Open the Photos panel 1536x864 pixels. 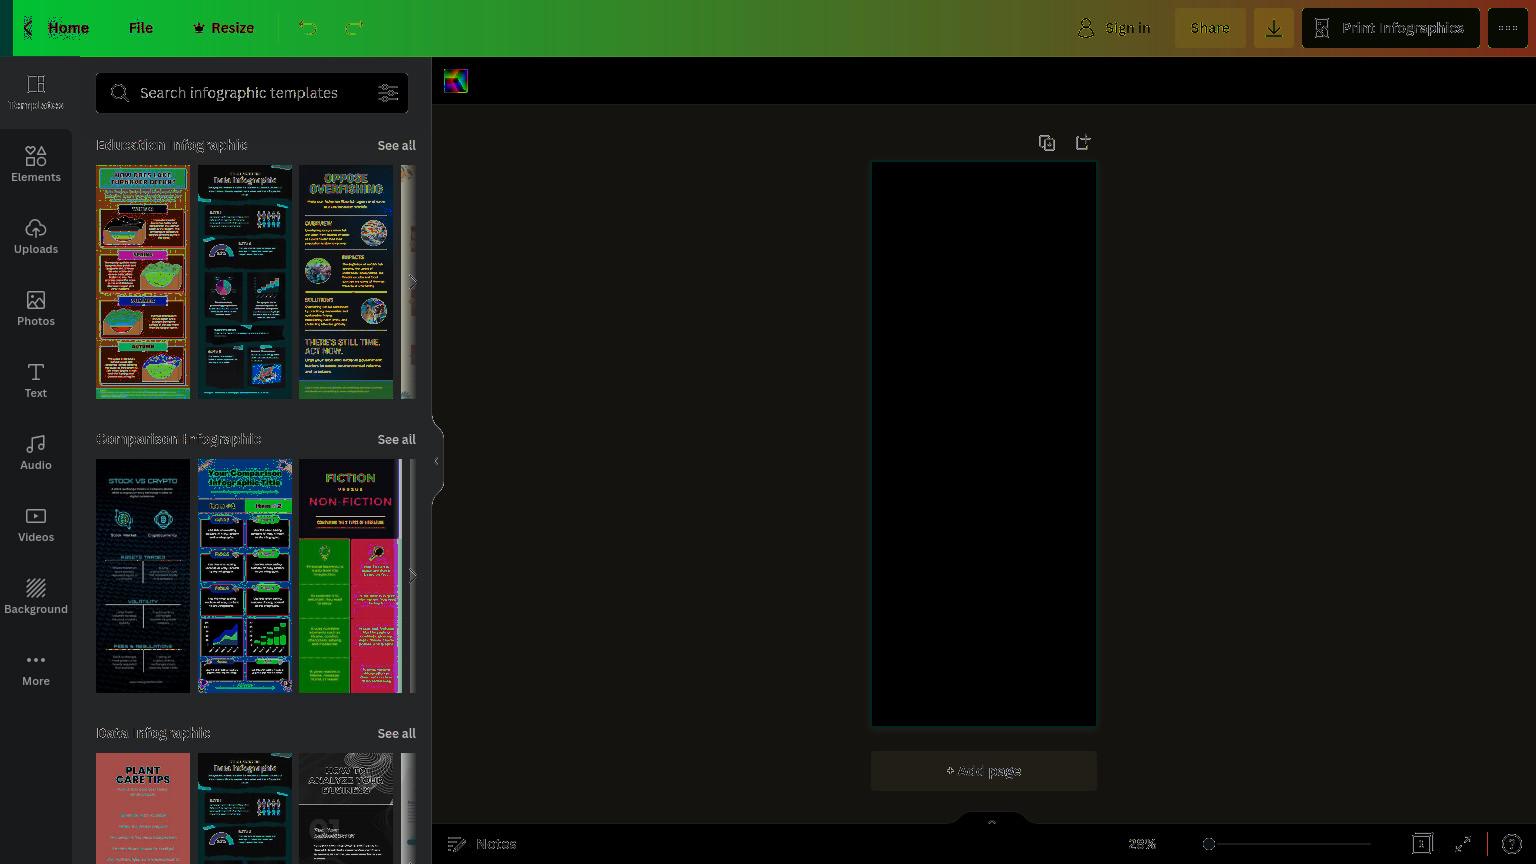[36, 309]
